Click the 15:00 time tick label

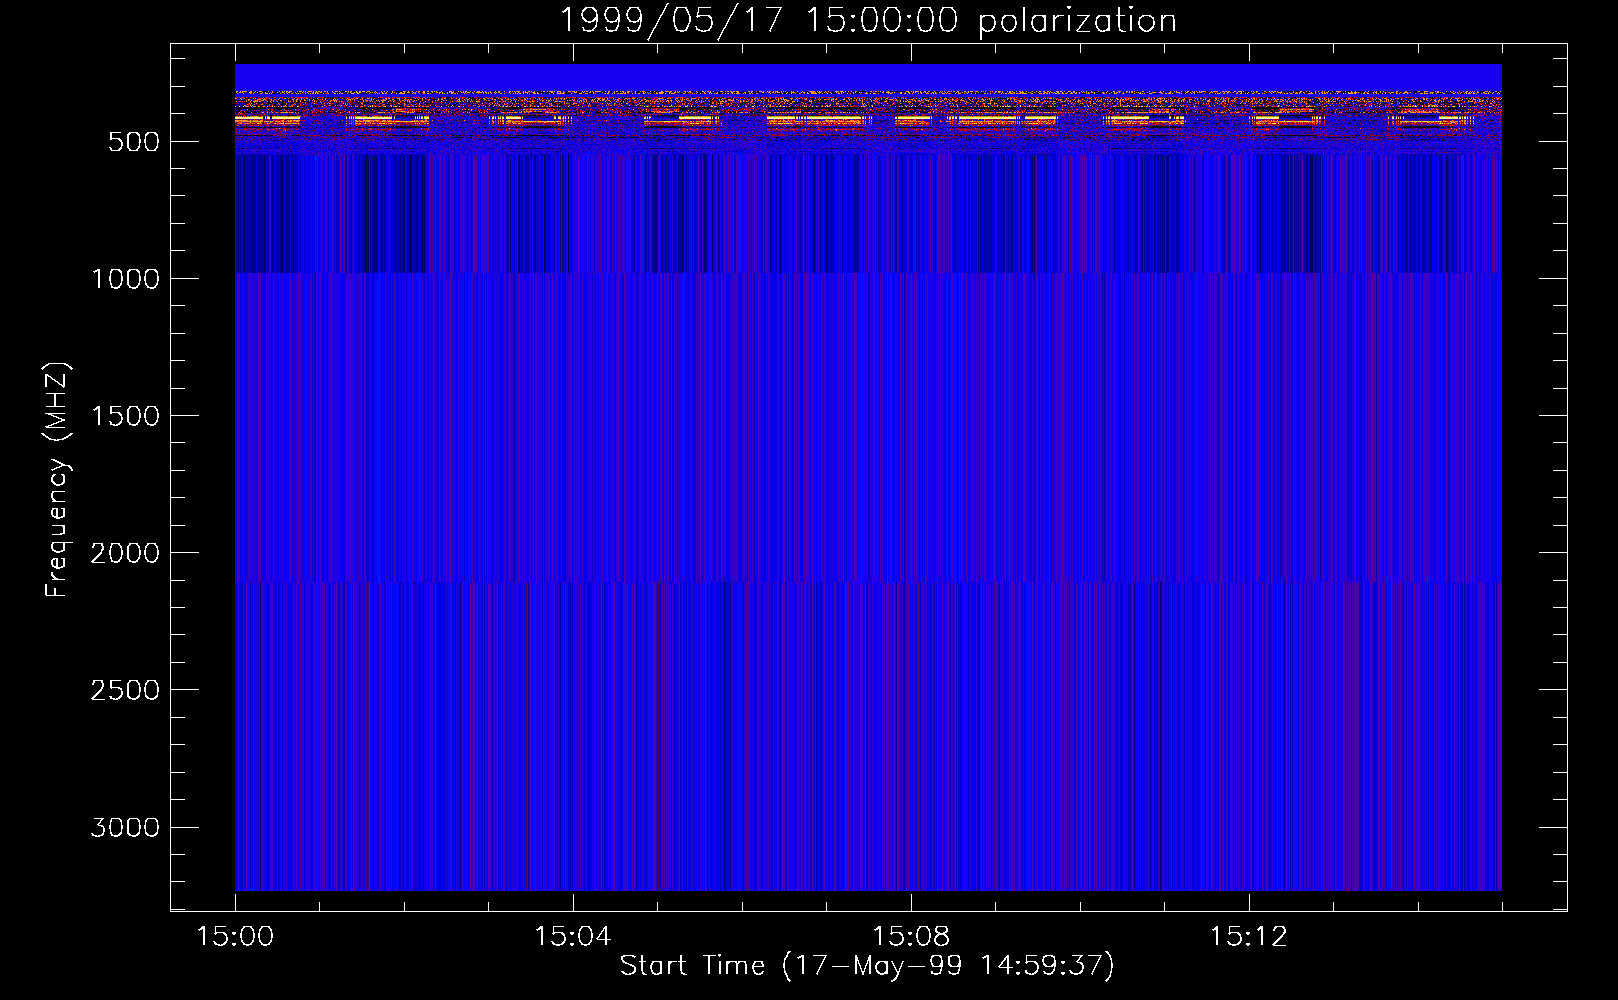235,936
